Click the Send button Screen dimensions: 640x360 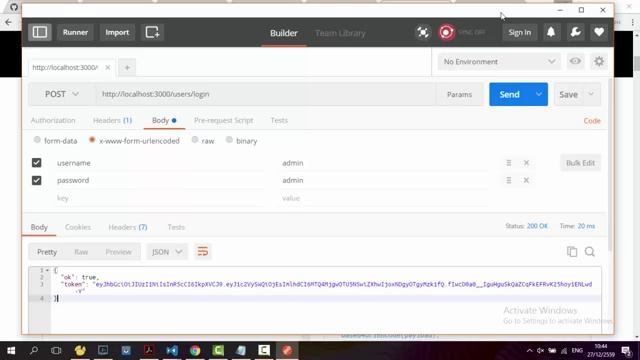509,94
